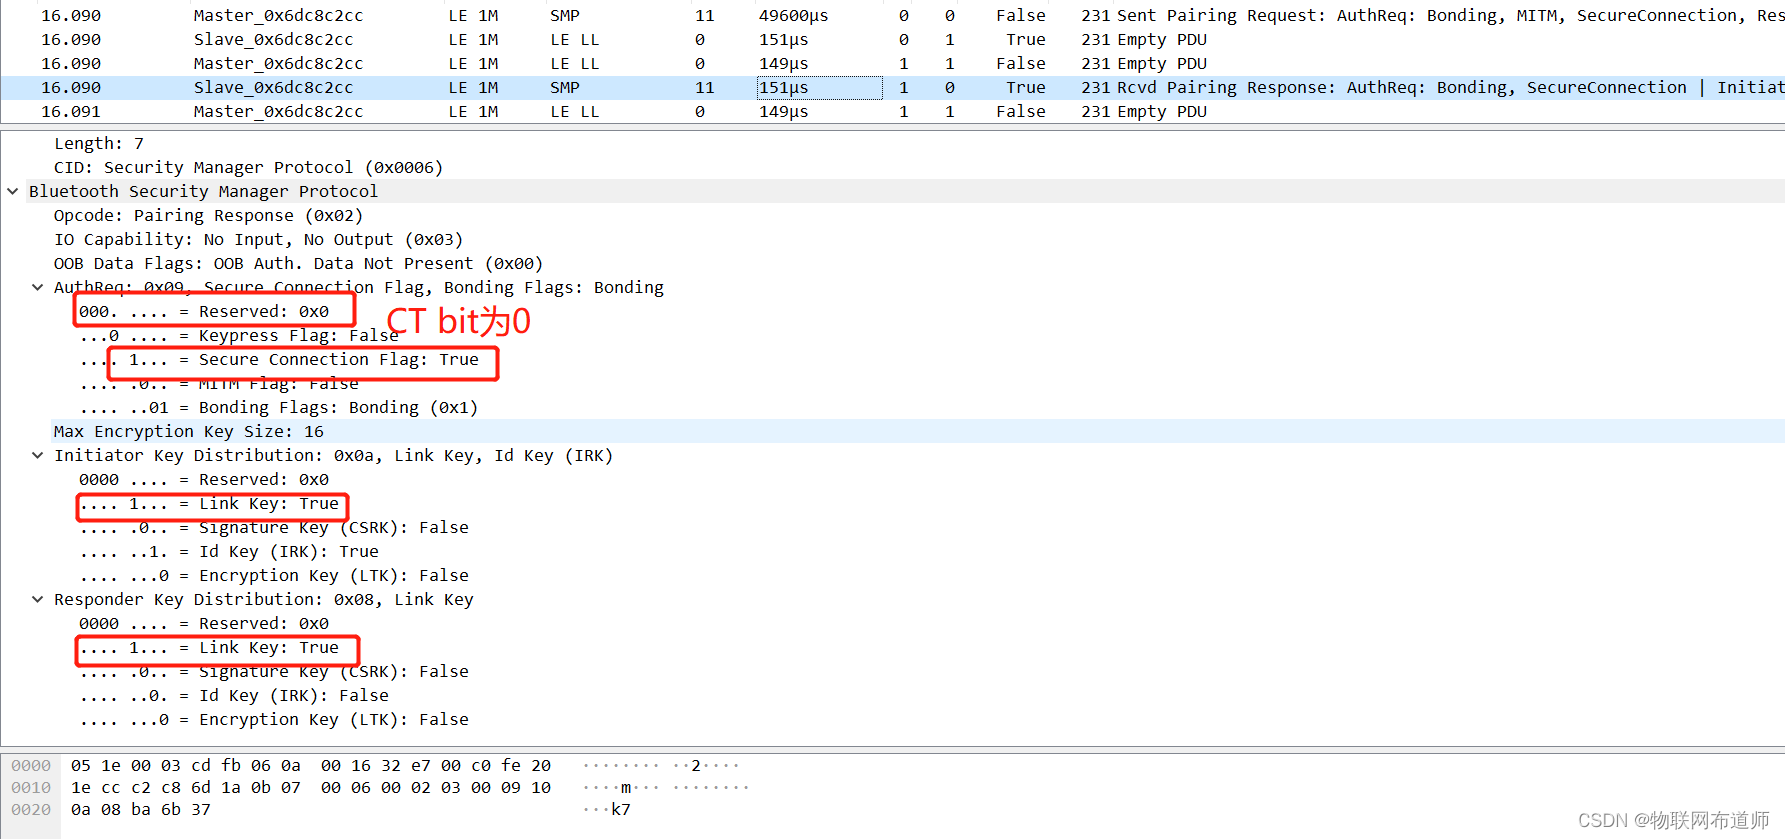Select the Sent Pairing Request packet row

tap(892, 16)
